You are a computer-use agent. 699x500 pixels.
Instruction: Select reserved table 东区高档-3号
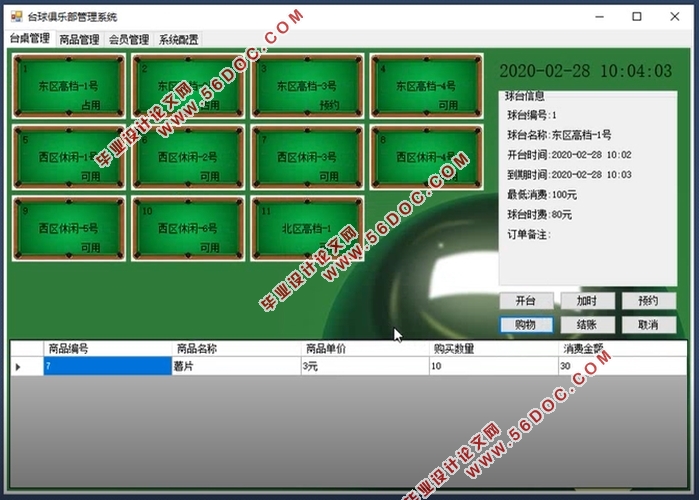click(x=307, y=86)
